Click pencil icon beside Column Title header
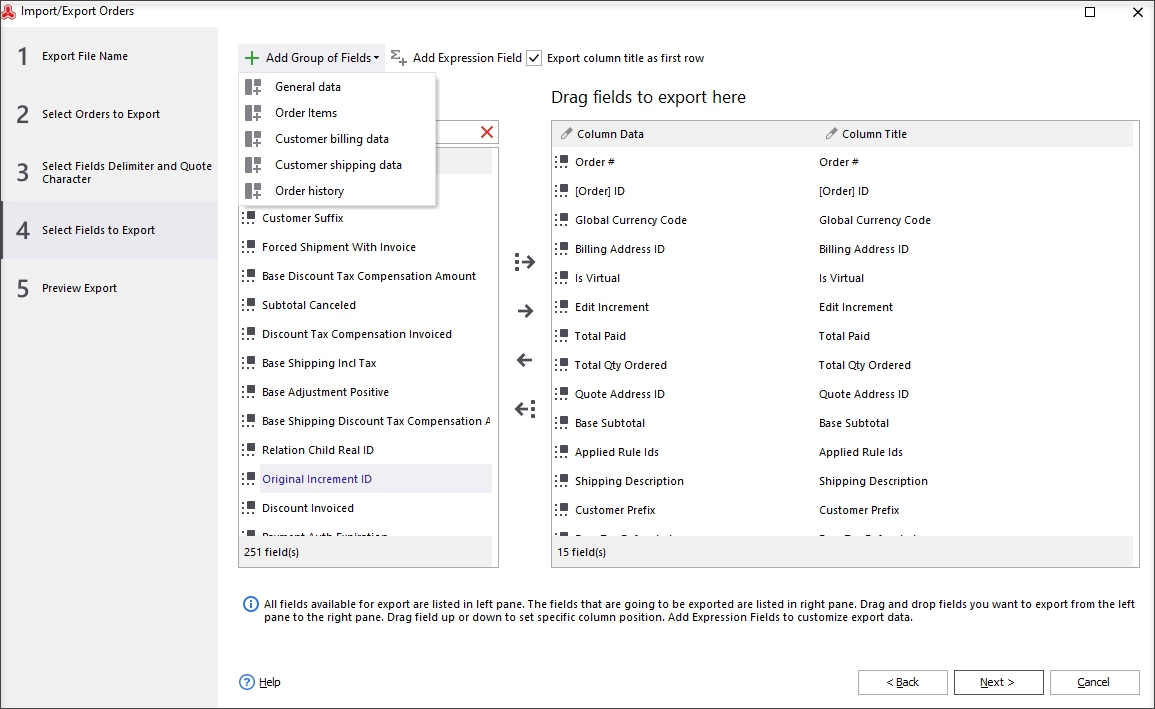1155x709 pixels. 831,133
